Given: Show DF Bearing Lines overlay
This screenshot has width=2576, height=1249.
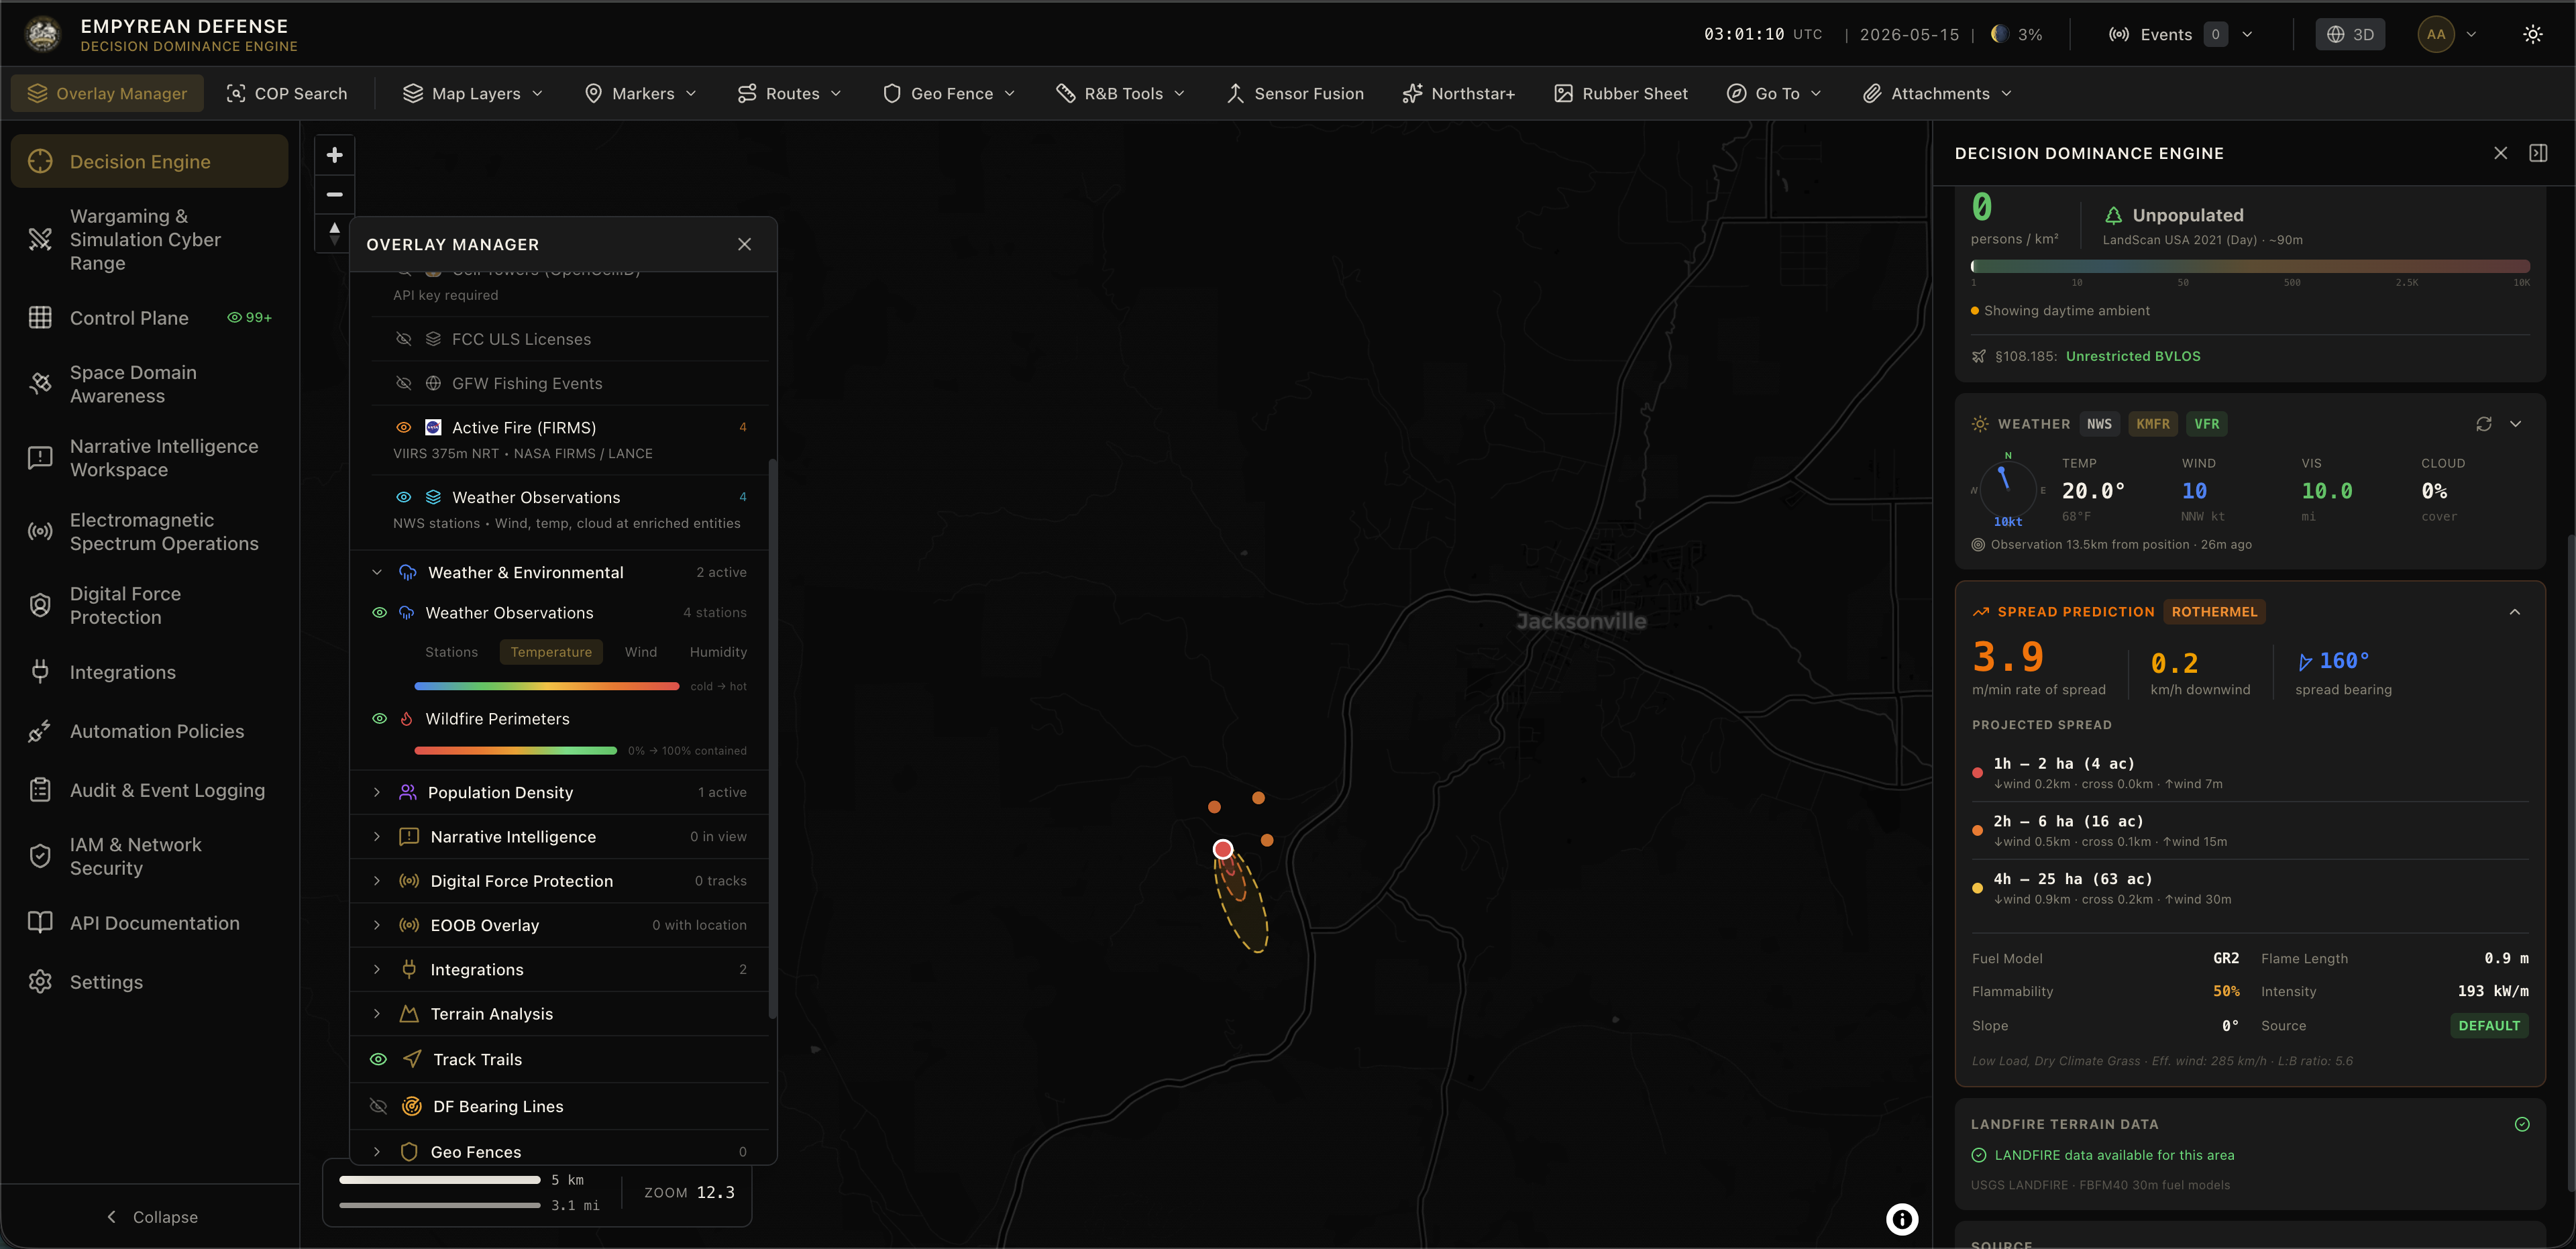Looking at the screenshot, I should 378,1106.
